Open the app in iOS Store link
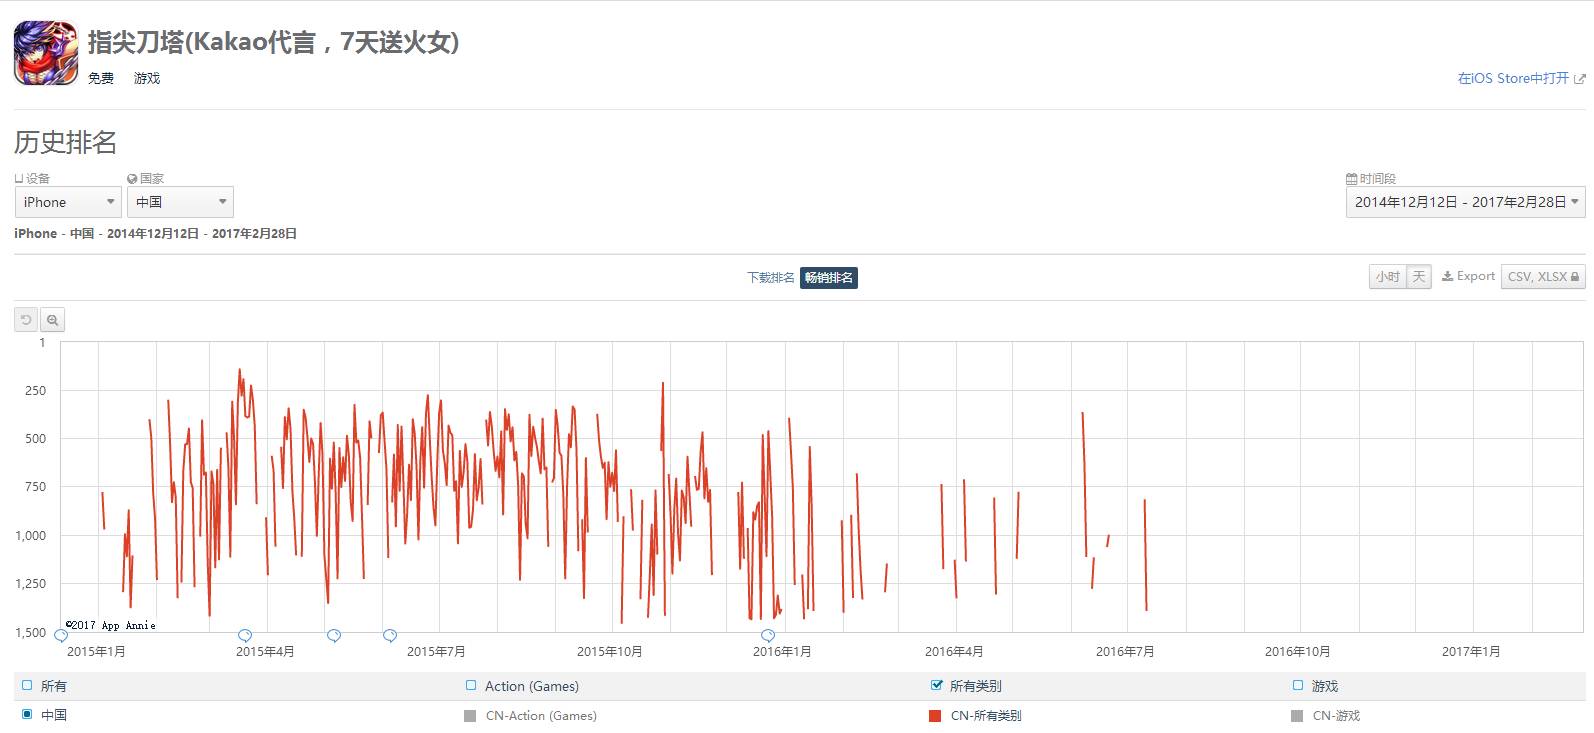Screen dimensions: 1594x733 click(x=1513, y=78)
